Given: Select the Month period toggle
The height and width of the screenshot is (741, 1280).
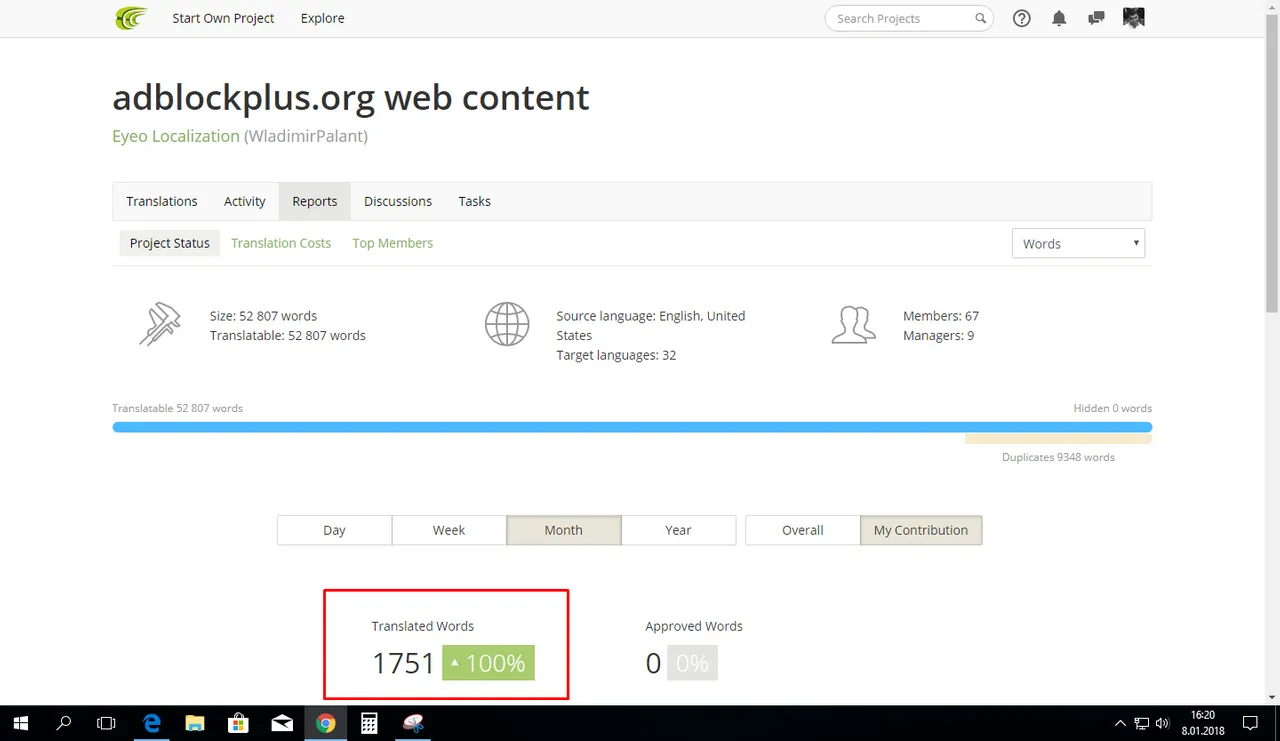Looking at the screenshot, I should point(564,530).
